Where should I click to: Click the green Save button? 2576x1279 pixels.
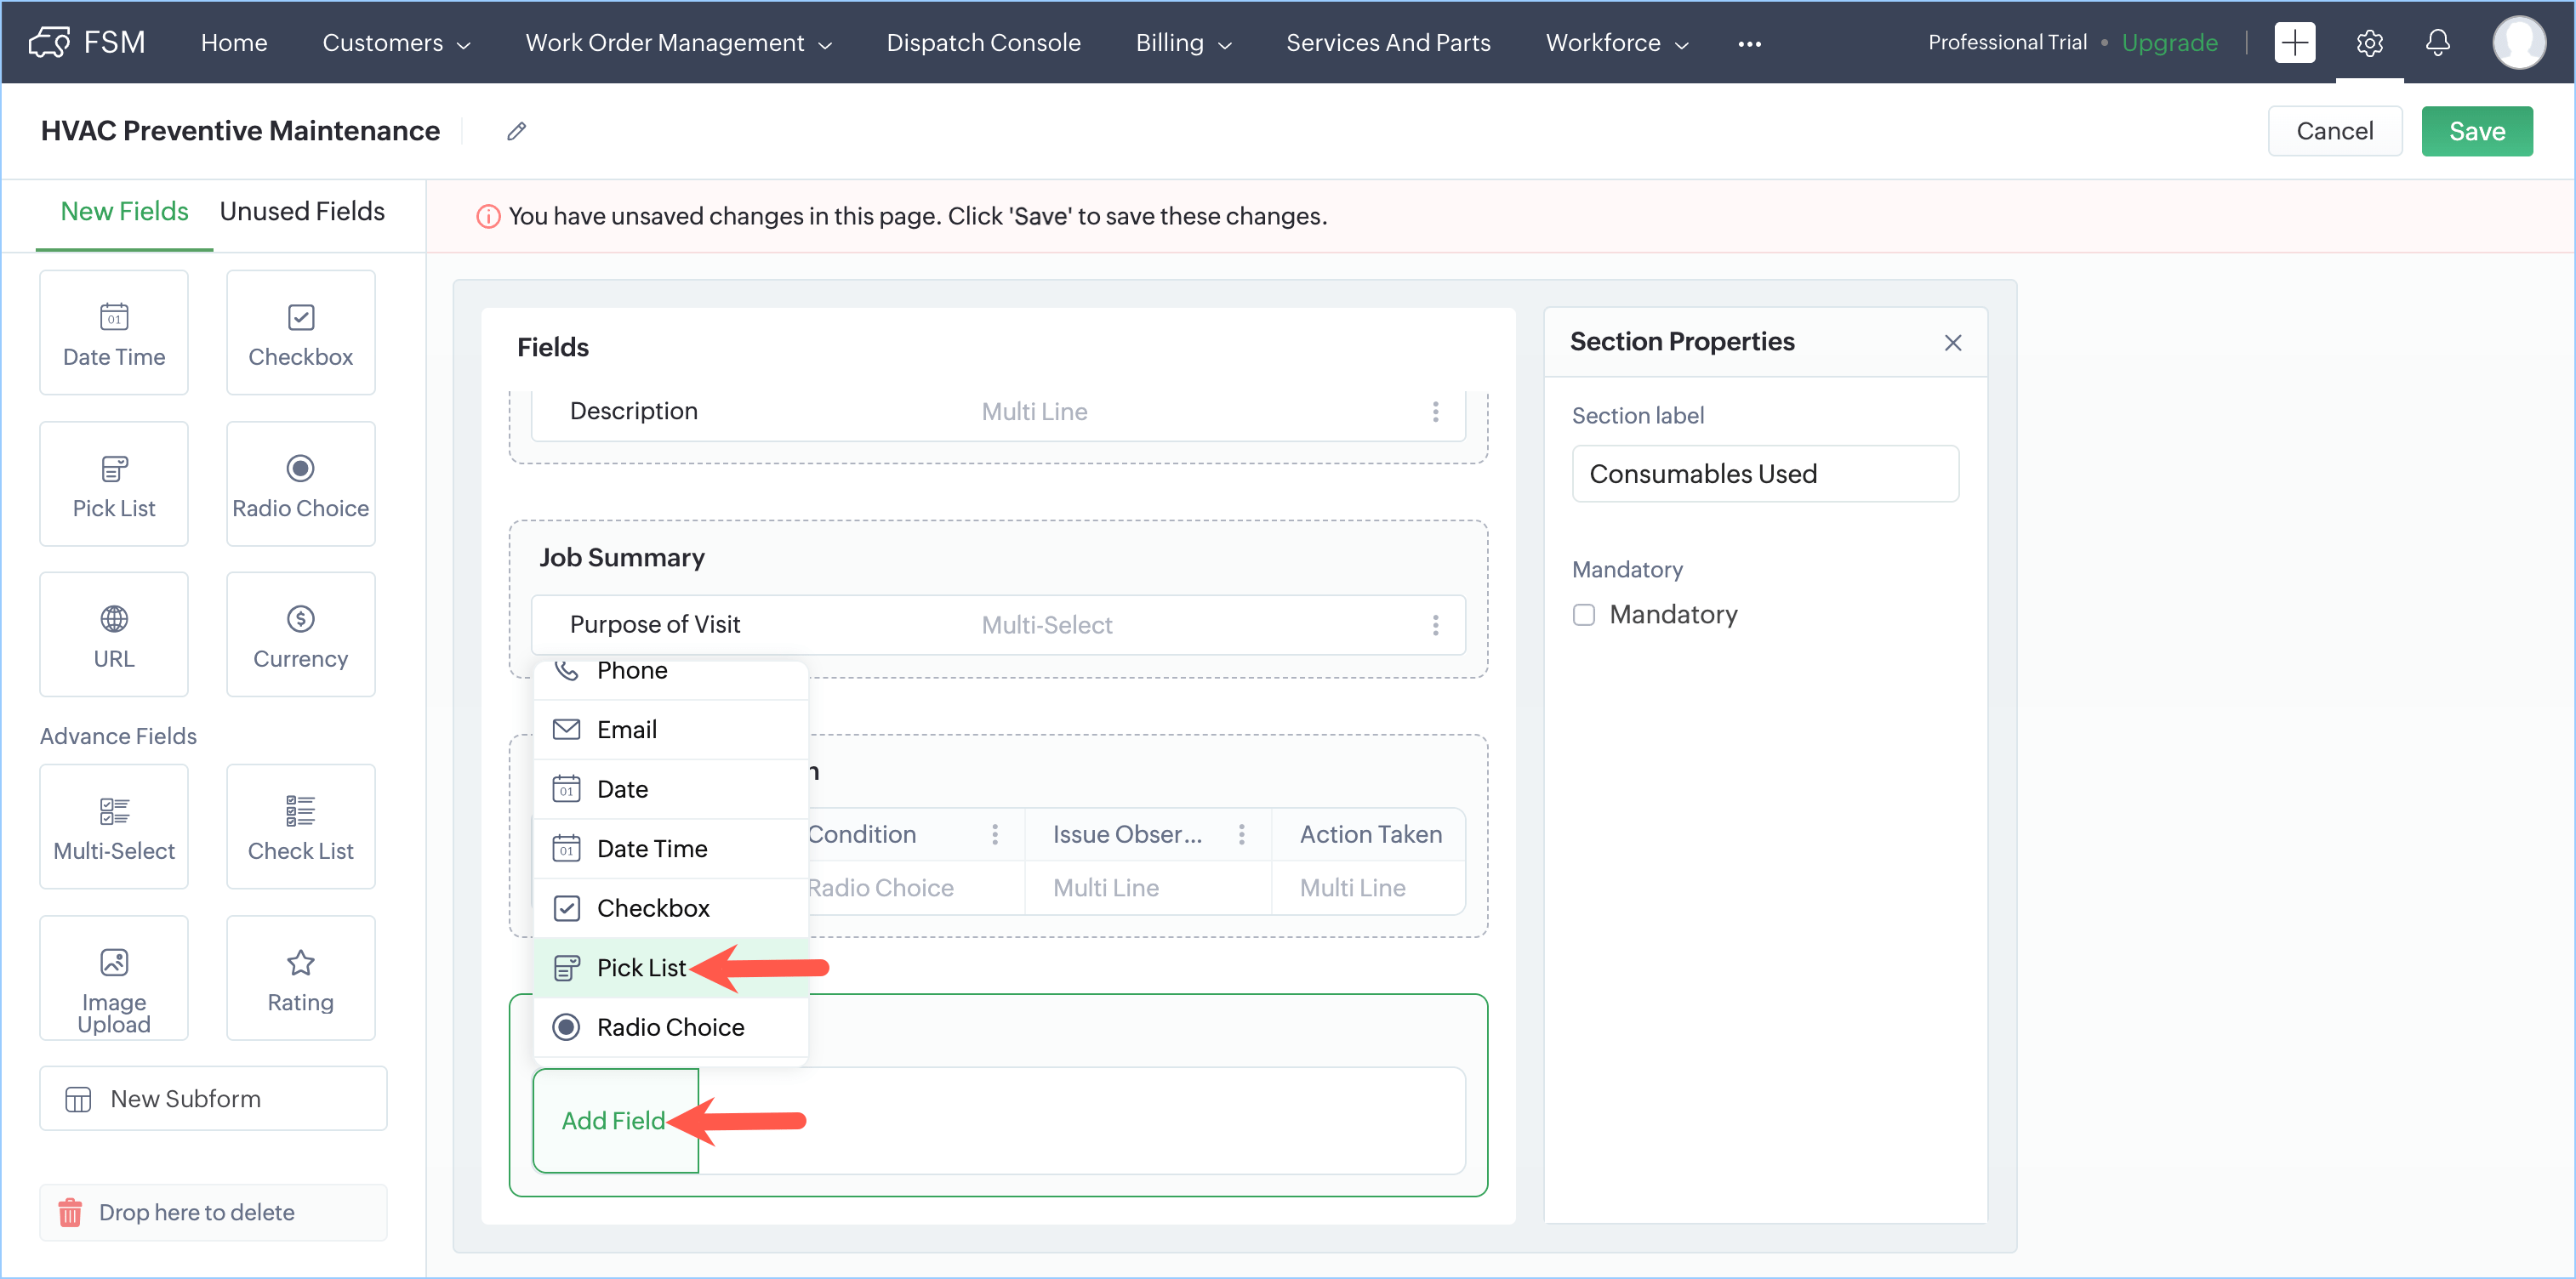2476,131
